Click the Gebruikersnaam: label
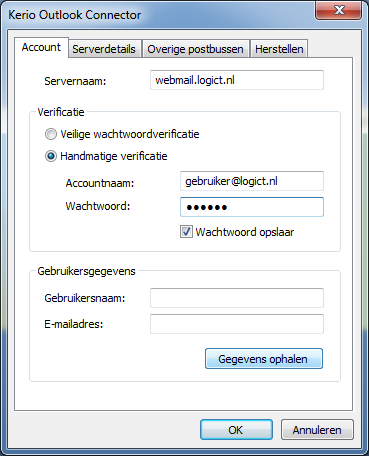The image size is (369, 456). click(85, 298)
